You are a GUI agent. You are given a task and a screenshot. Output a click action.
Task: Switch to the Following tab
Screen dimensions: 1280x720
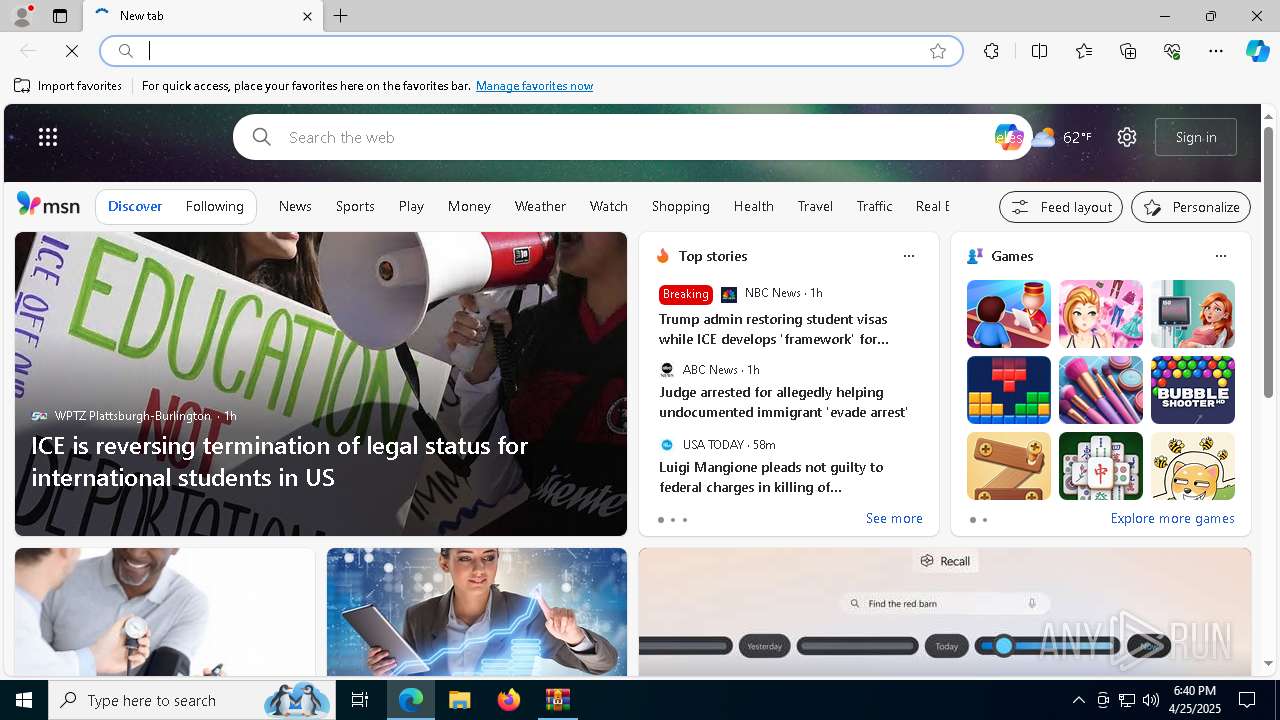215,206
